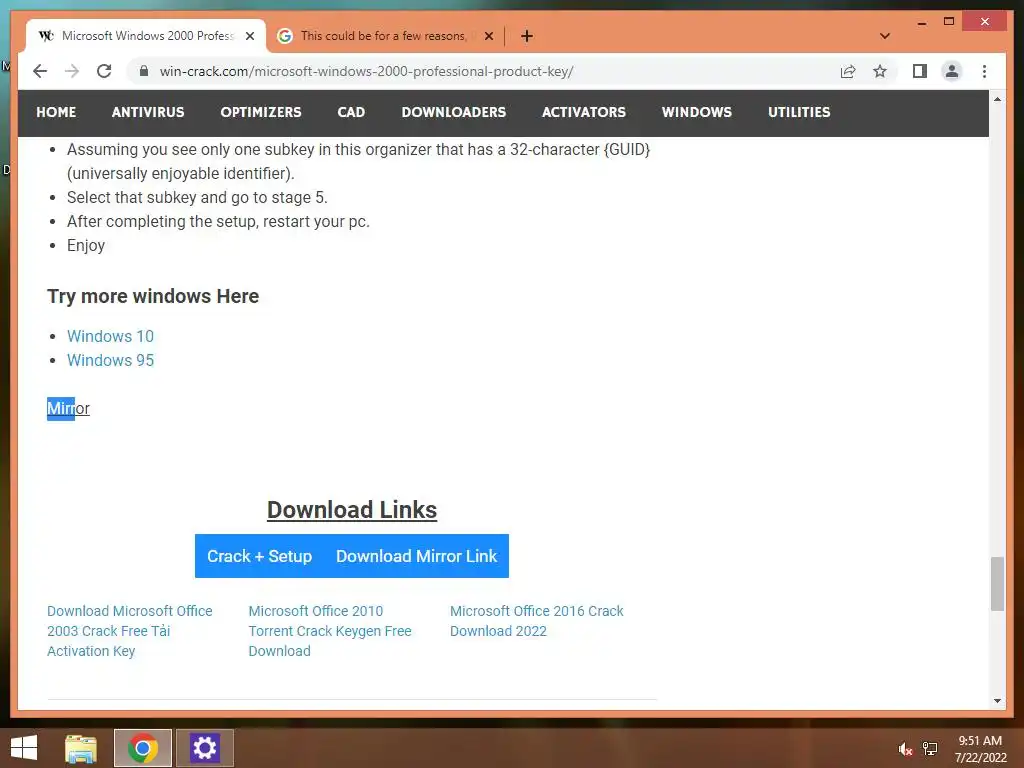Open the UTILITIES menu item
Viewport: 1024px width, 768px height.
[799, 112]
